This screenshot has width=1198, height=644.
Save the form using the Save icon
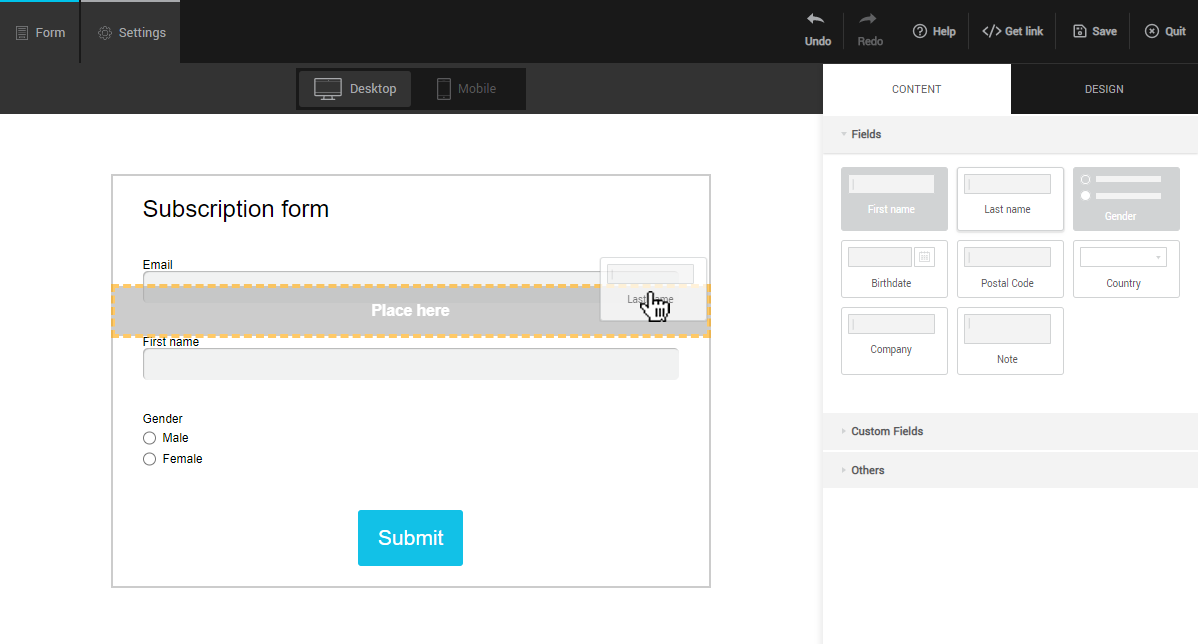point(1080,31)
